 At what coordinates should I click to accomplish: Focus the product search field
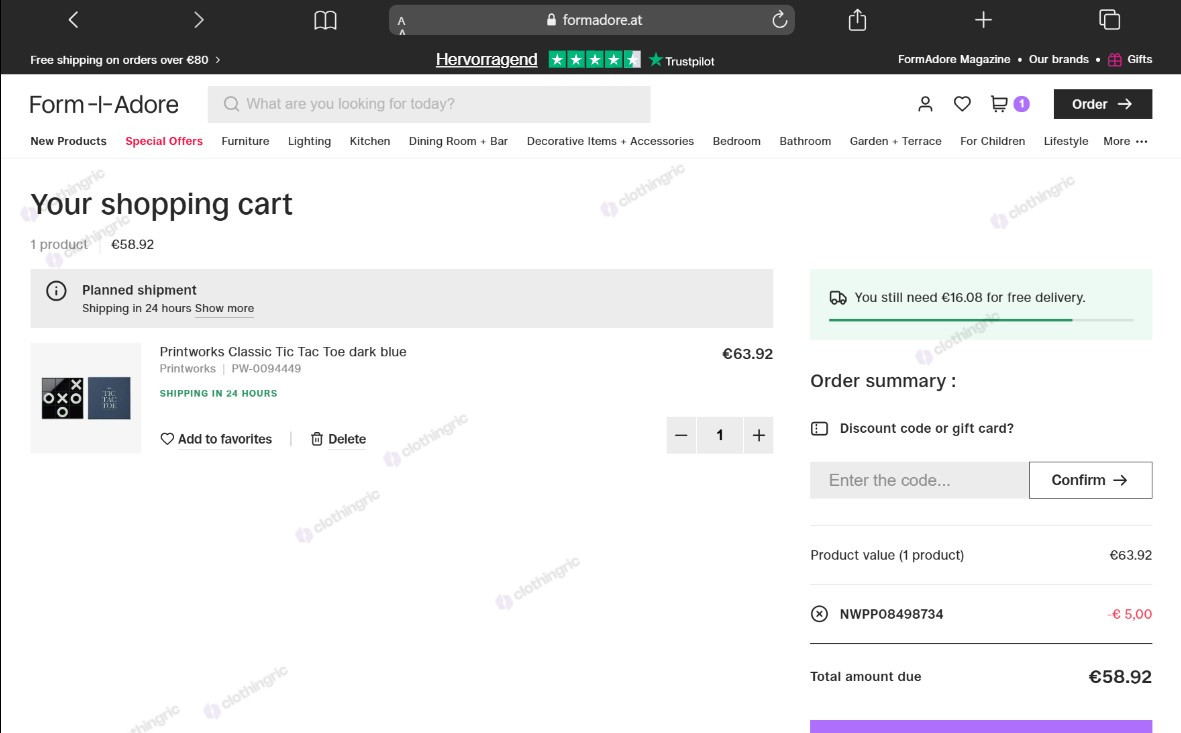point(429,104)
